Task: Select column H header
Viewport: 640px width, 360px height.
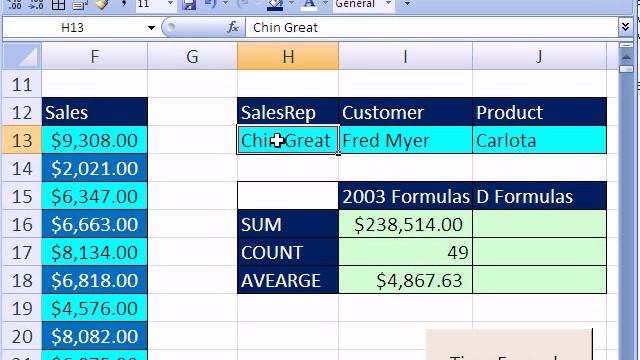Action: 288,56
